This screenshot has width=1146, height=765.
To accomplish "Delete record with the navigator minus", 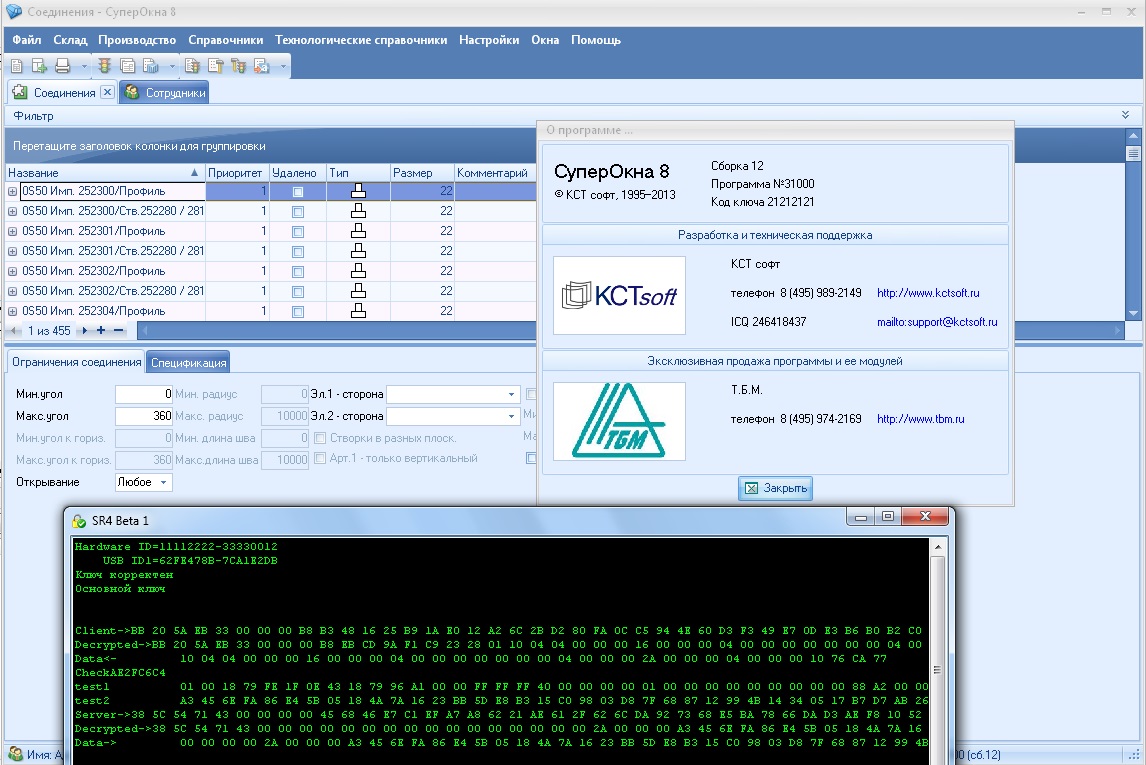I will (x=118, y=331).
